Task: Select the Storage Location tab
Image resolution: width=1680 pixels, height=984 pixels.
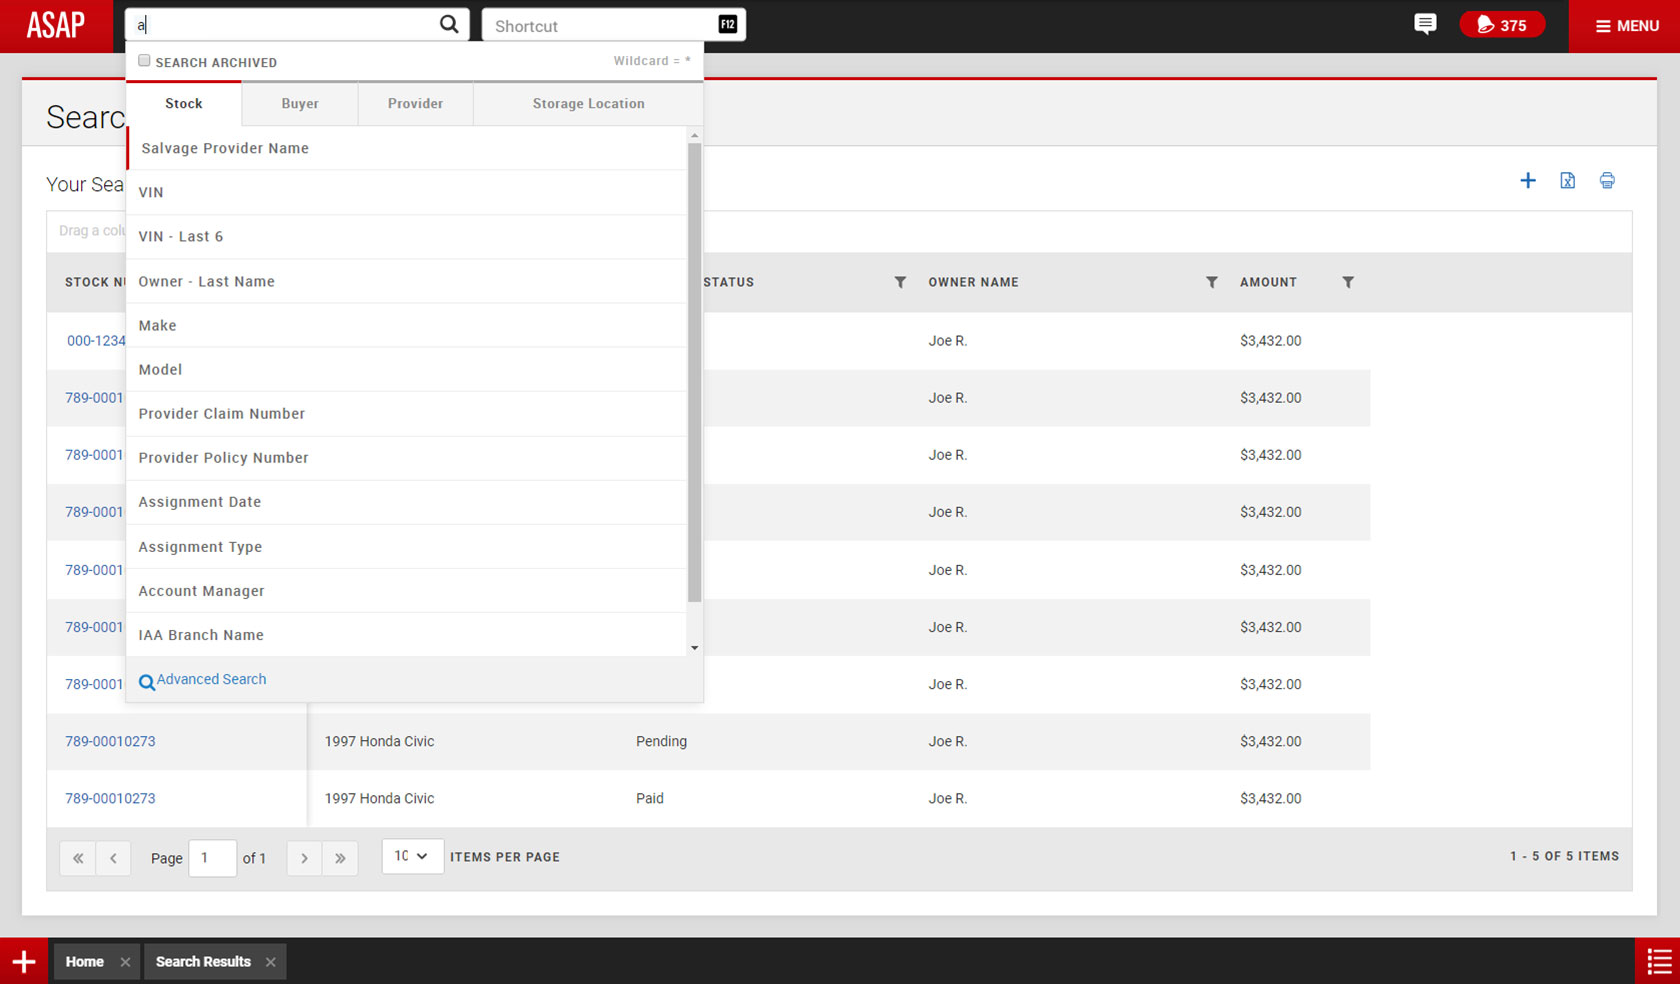Action: coord(588,104)
